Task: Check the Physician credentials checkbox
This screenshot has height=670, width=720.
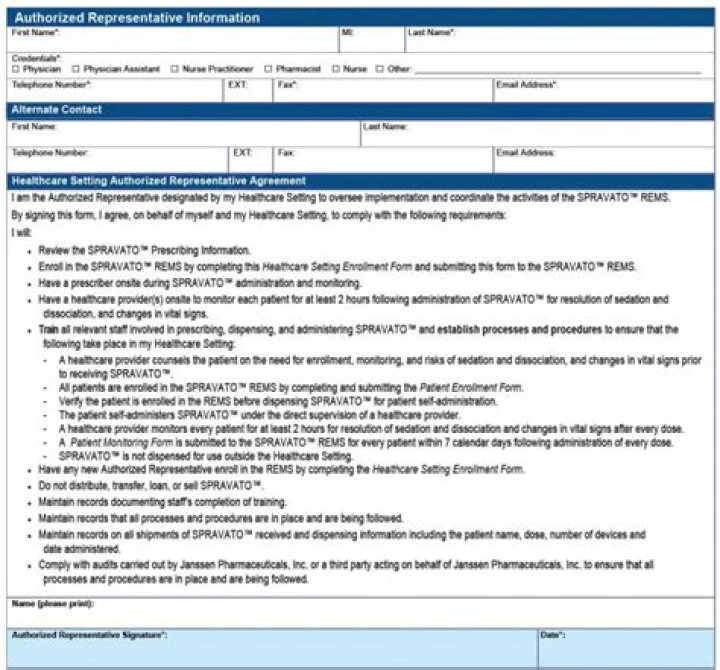Action: [x=16, y=69]
